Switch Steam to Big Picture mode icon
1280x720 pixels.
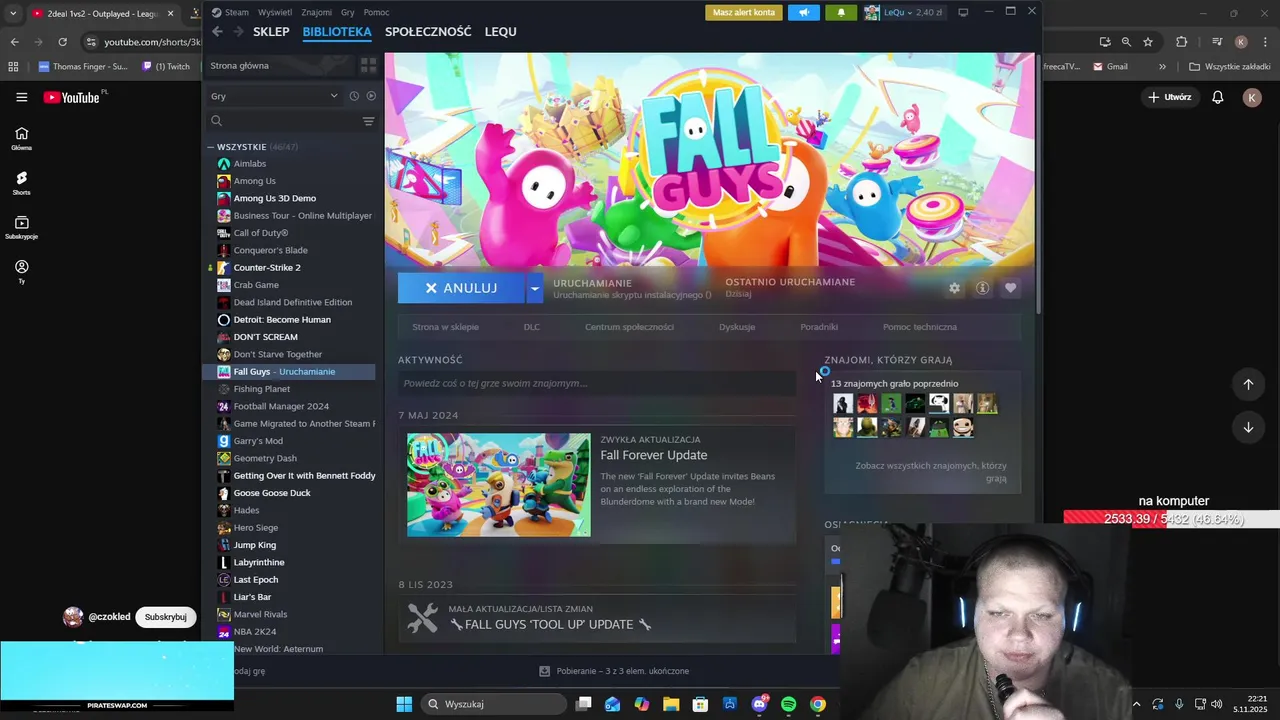pyautogui.click(x=963, y=12)
